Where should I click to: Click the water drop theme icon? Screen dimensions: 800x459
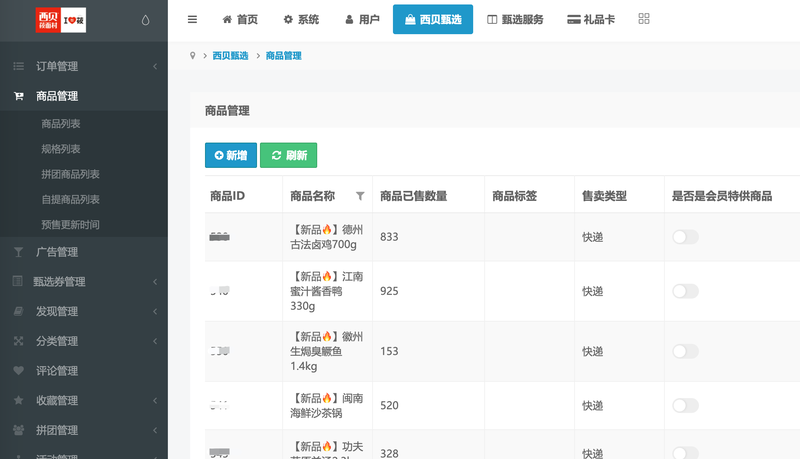point(145,20)
